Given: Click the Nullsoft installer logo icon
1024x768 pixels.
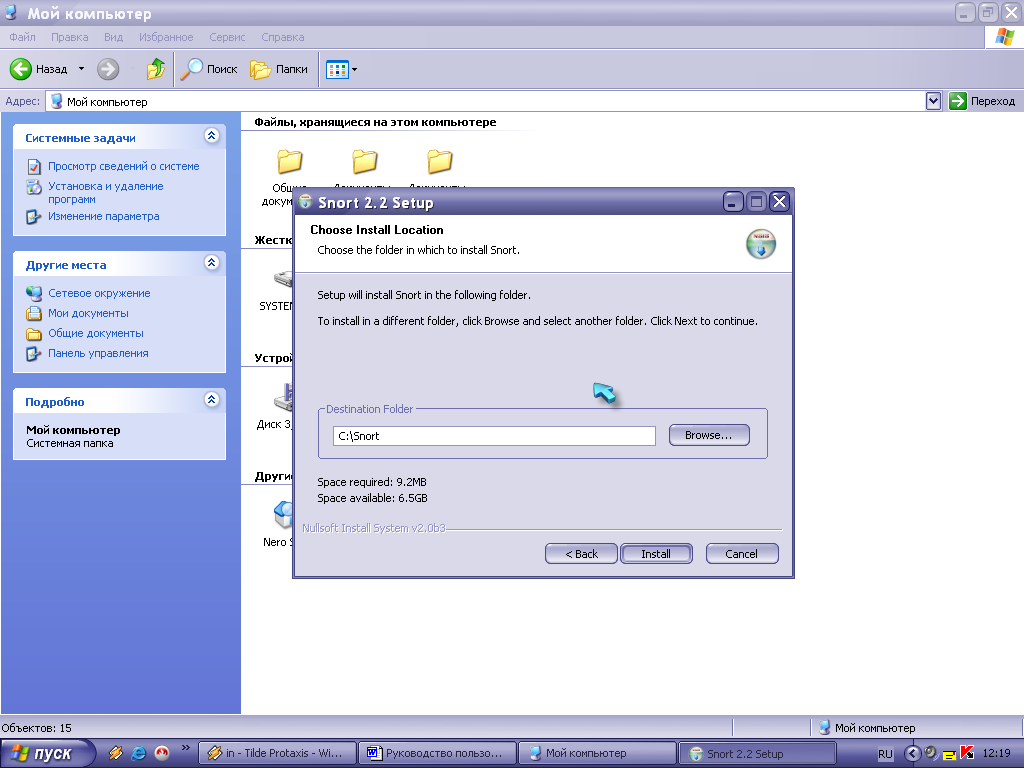Looking at the screenshot, I should pos(761,244).
